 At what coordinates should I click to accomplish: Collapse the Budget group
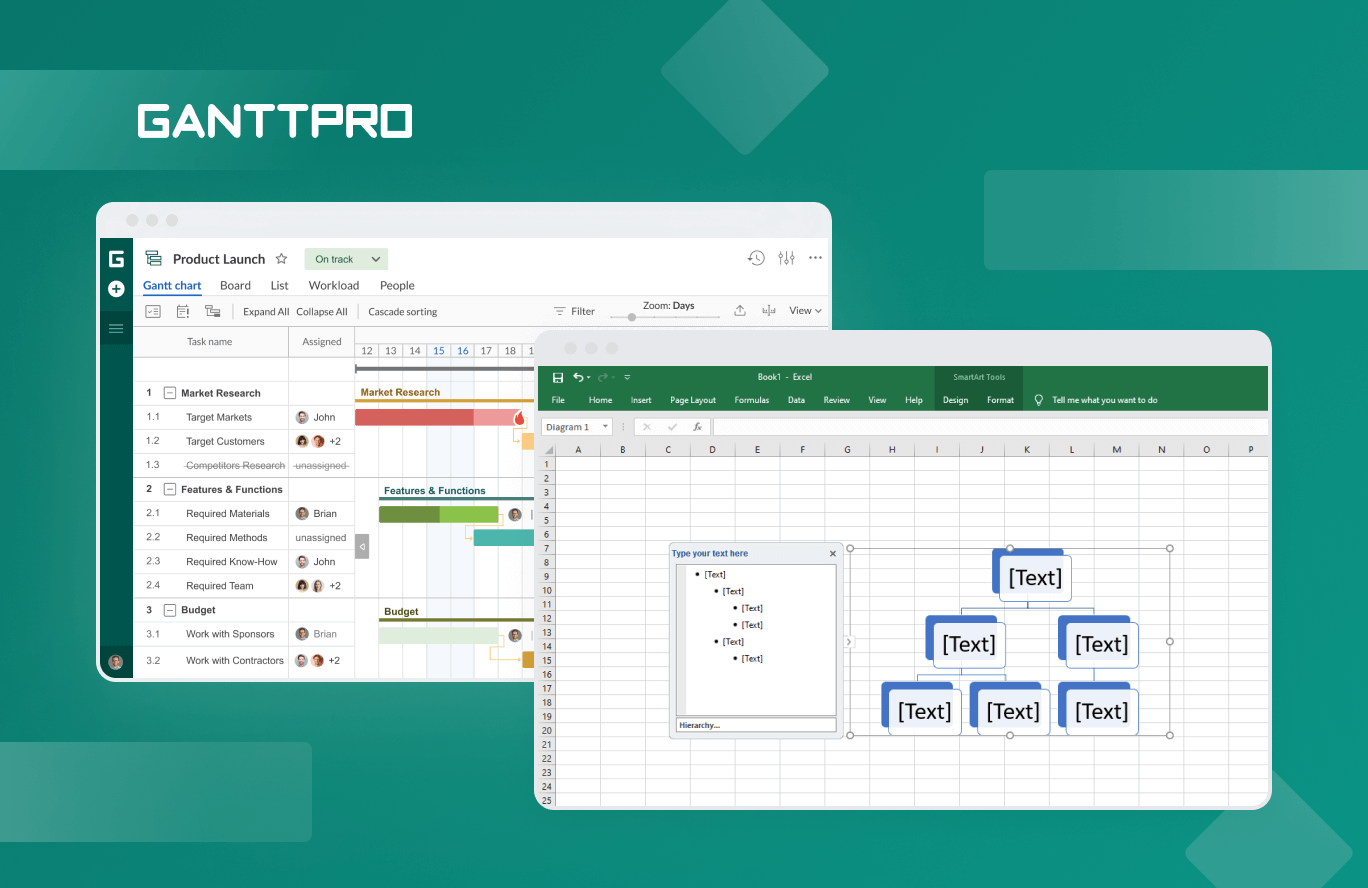click(169, 610)
